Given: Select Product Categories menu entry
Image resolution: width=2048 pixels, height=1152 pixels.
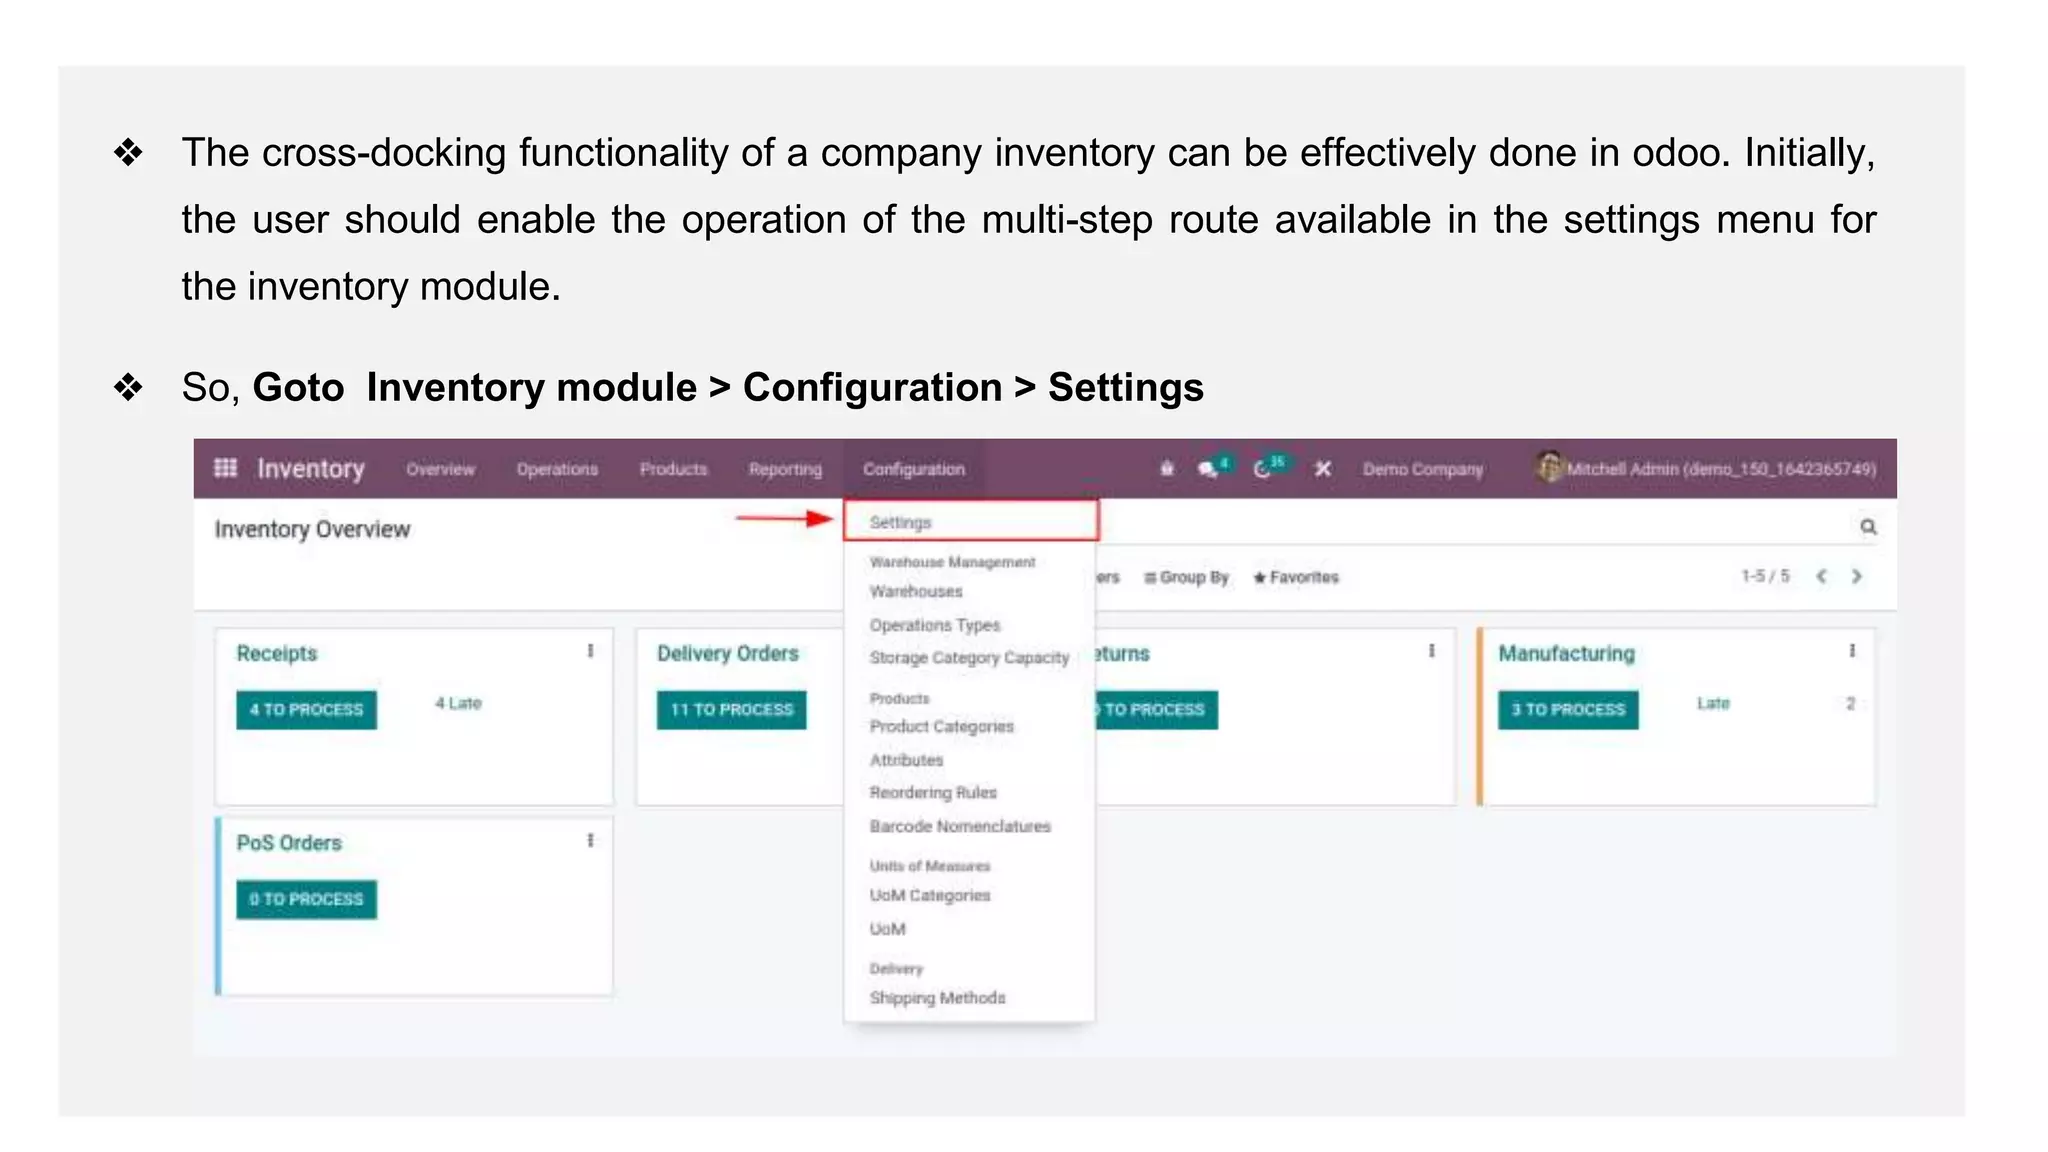Looking at the screenshot, I should tap(941, 726).
